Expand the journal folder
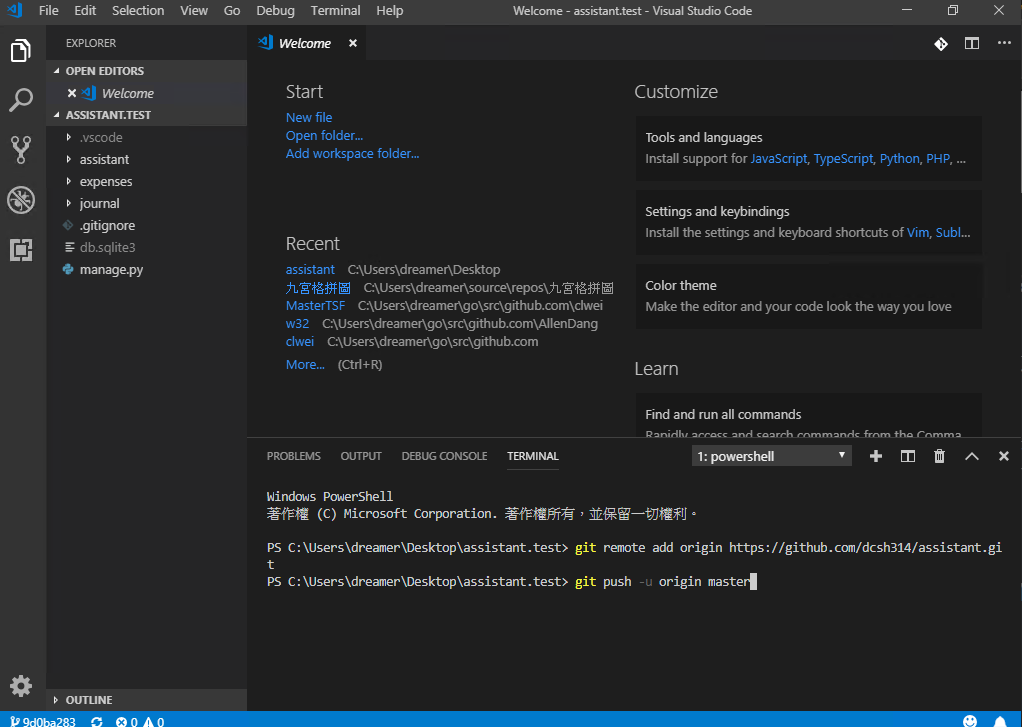Screen dimensions: 1022x727 click(99, 203)
